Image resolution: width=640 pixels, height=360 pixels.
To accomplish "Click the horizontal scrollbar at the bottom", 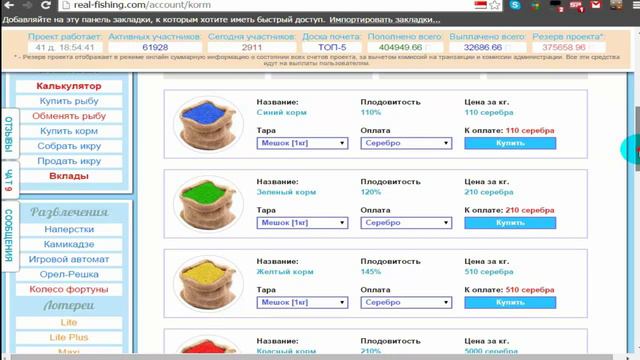I will (x=312, y=357).
